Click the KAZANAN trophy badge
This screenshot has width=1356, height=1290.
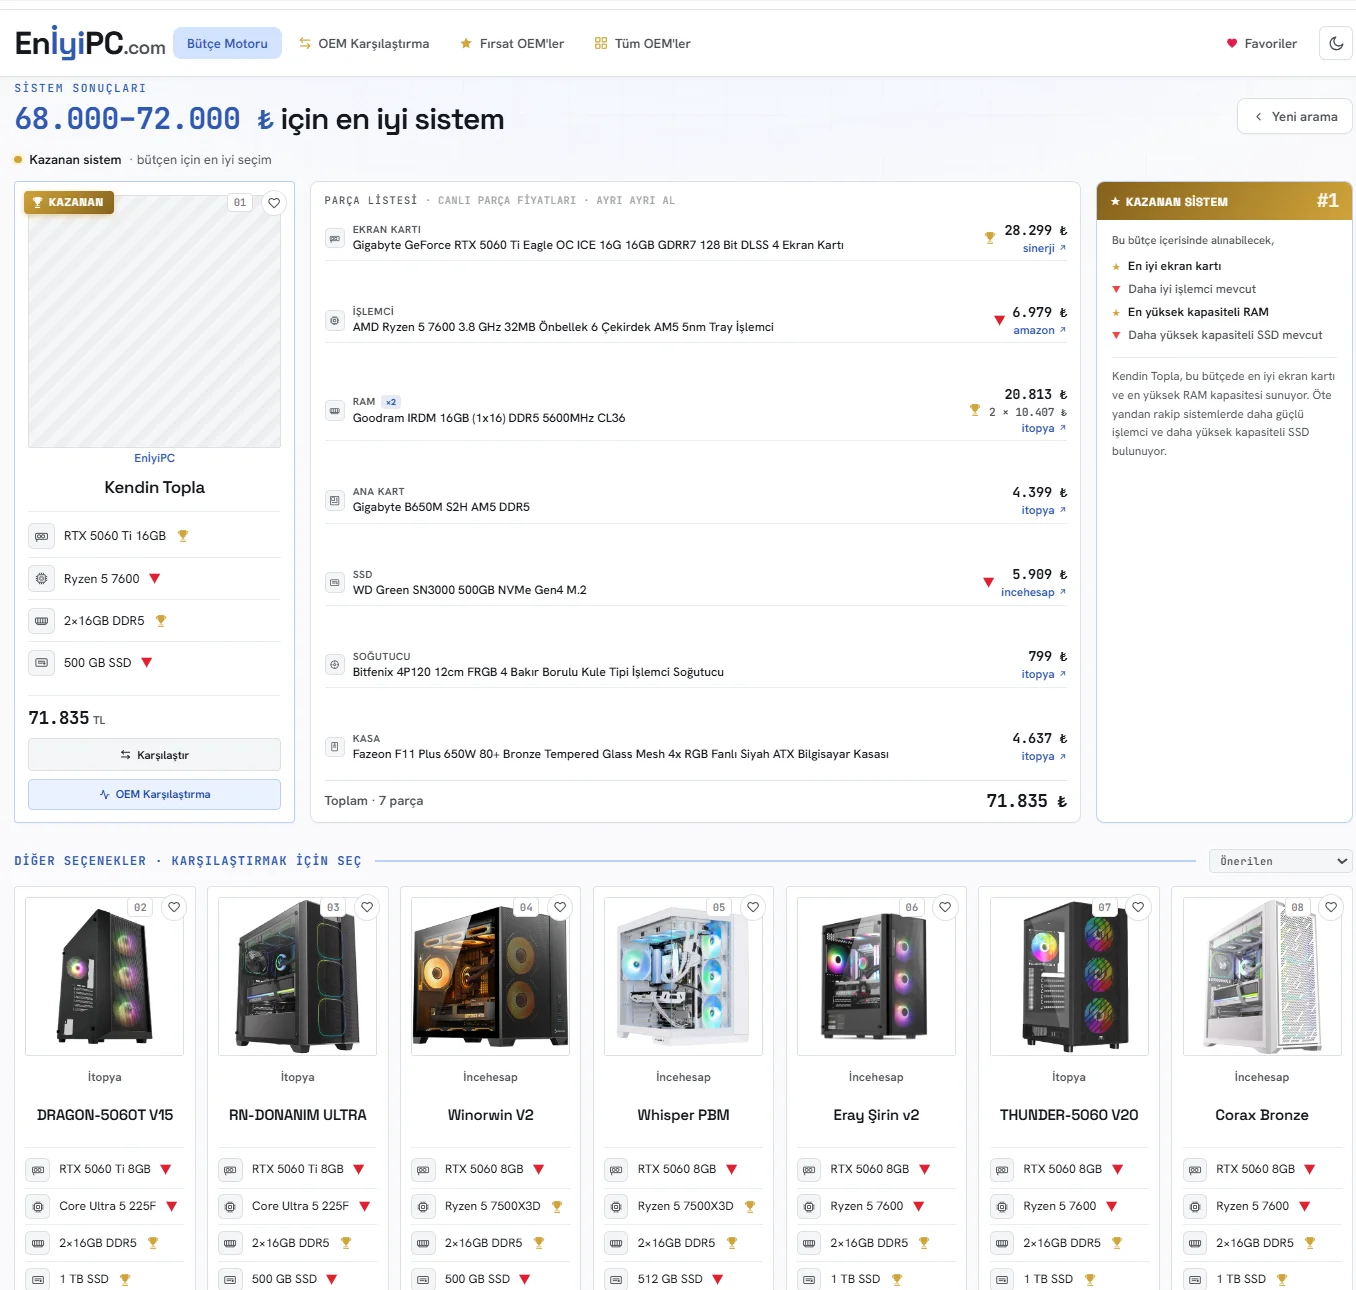point(69,202)
